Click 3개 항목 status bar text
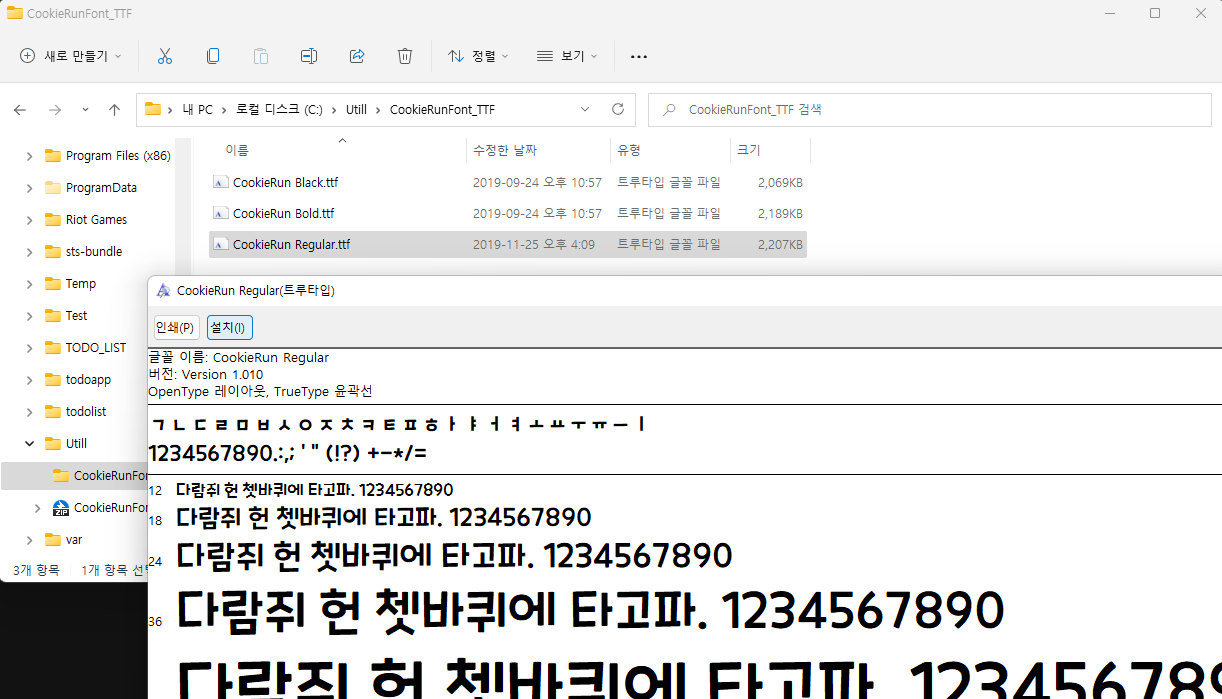 [x=36, y=569]
